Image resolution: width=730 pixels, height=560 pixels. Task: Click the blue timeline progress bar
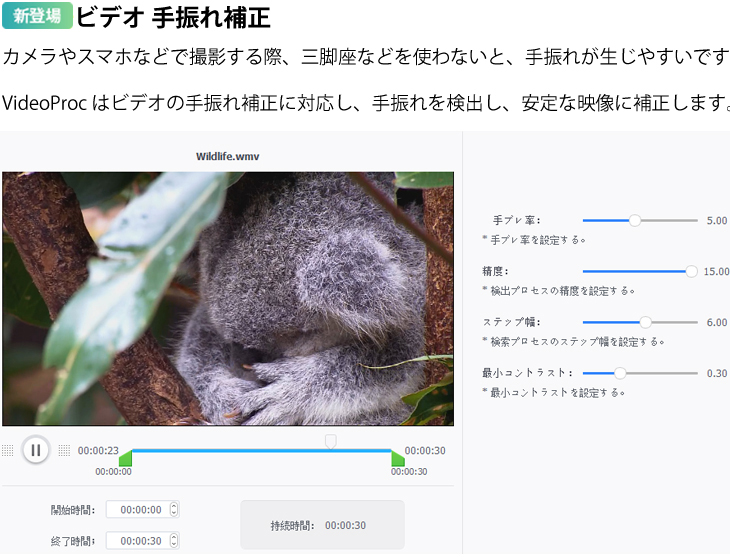pyautogui.click(x=262, y=451)
